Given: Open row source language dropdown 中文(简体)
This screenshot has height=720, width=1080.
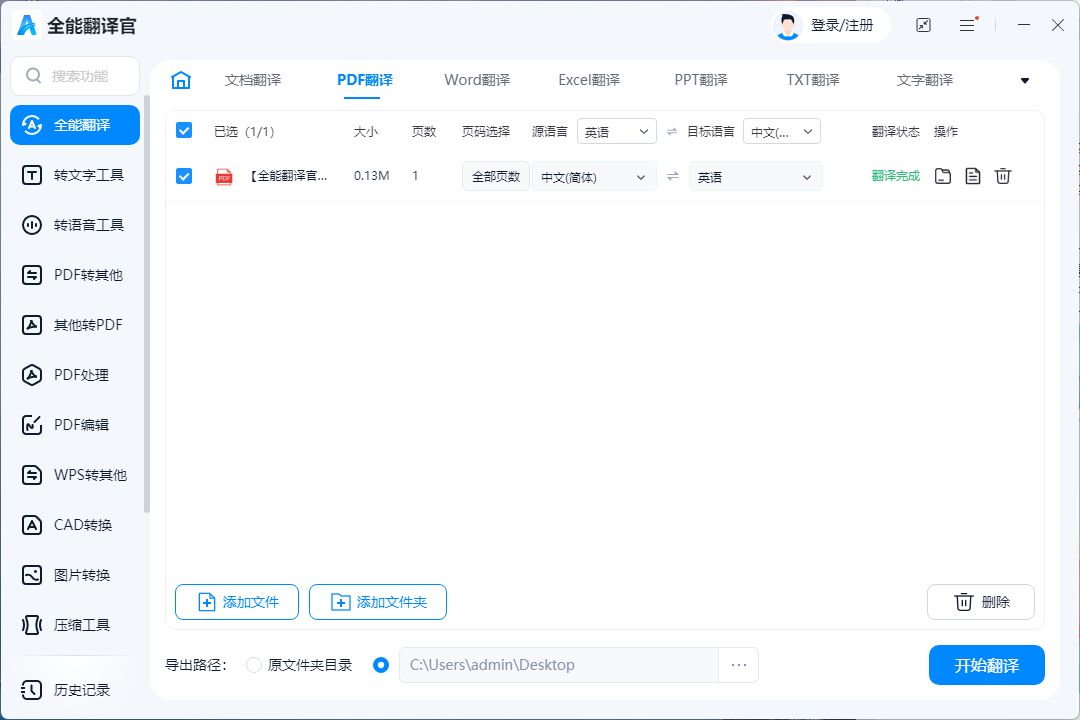Looking at the screenshot, I should click(x=594, y=177).
